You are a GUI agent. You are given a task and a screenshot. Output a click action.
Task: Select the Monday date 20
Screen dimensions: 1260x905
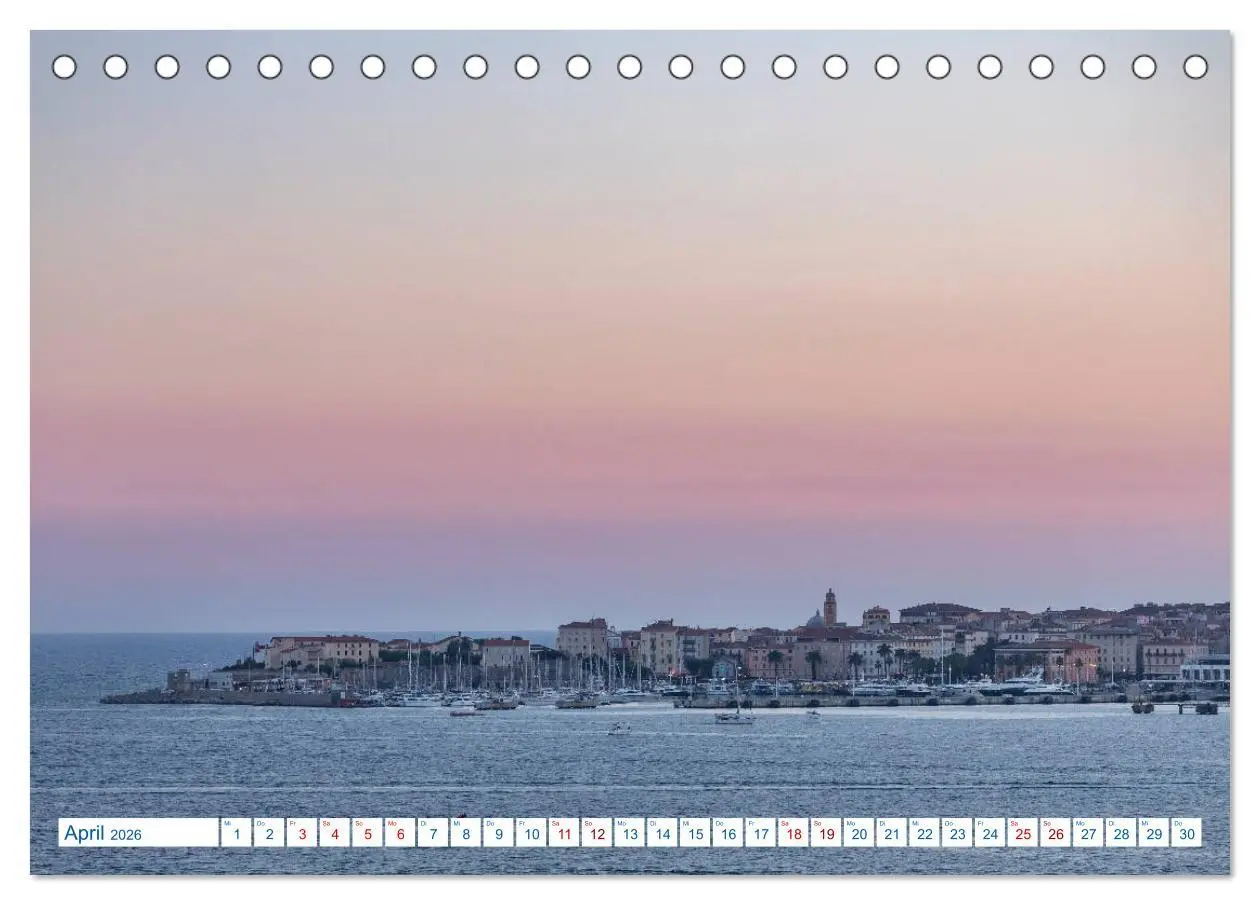(x=858, y=833)
